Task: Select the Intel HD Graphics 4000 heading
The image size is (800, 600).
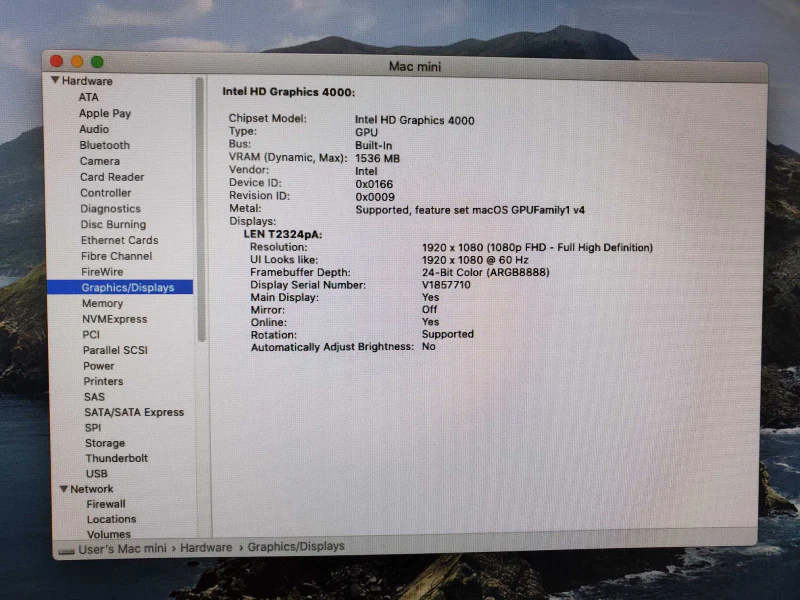Action: (x=289, y=92)
